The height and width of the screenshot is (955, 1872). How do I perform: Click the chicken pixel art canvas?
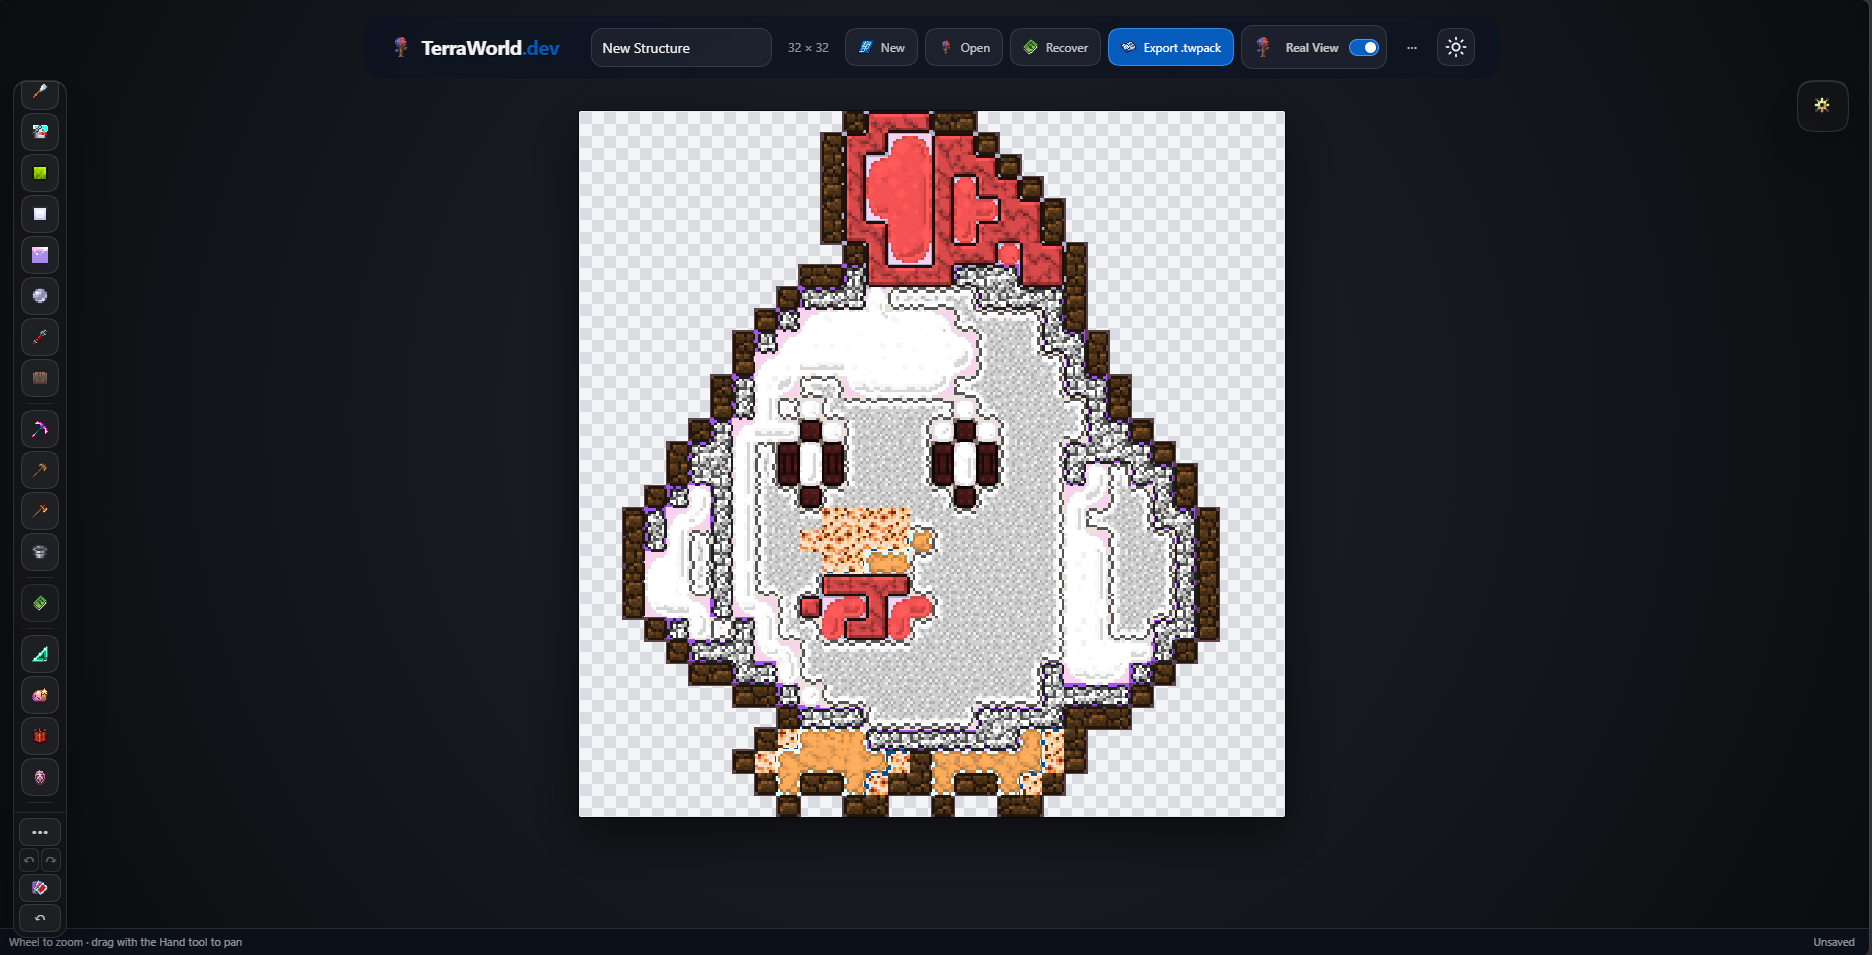click(932, 464)
